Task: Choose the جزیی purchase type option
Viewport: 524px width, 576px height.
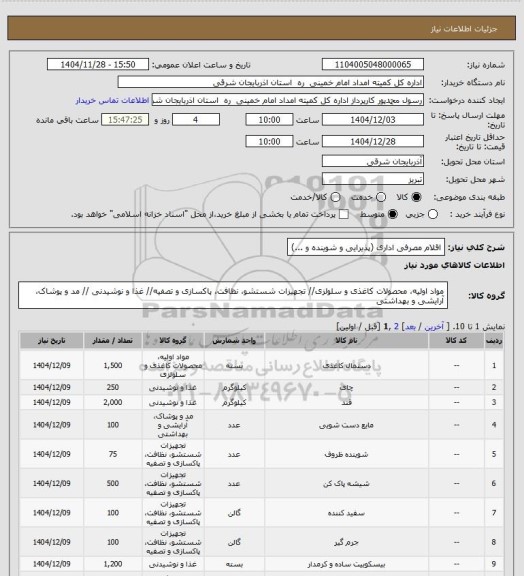Action: [433, 214]
